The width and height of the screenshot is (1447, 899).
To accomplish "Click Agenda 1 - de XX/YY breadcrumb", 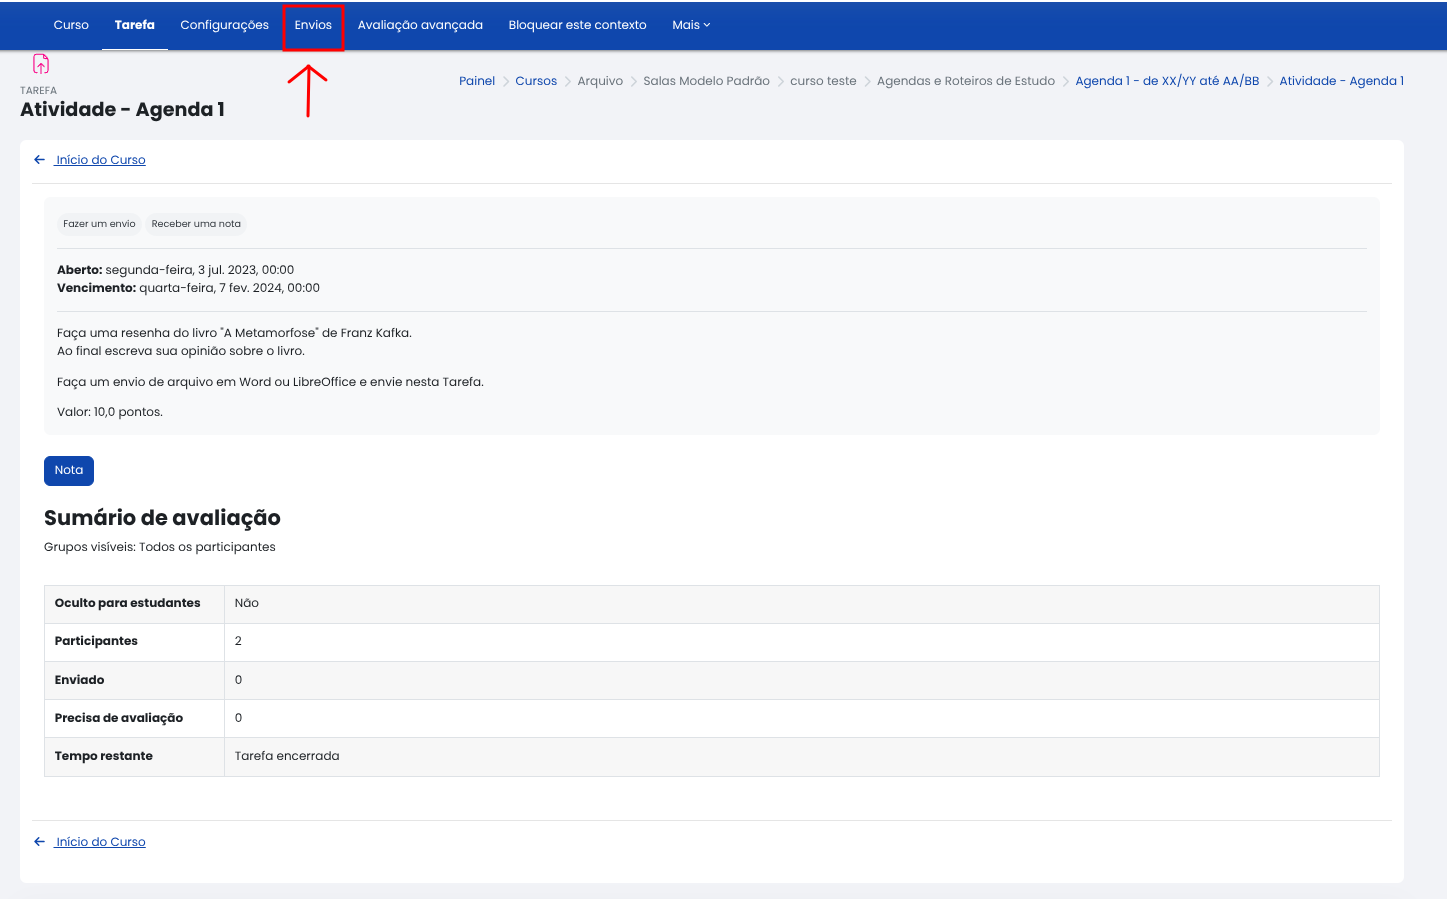I will [x=1167, y=81].
